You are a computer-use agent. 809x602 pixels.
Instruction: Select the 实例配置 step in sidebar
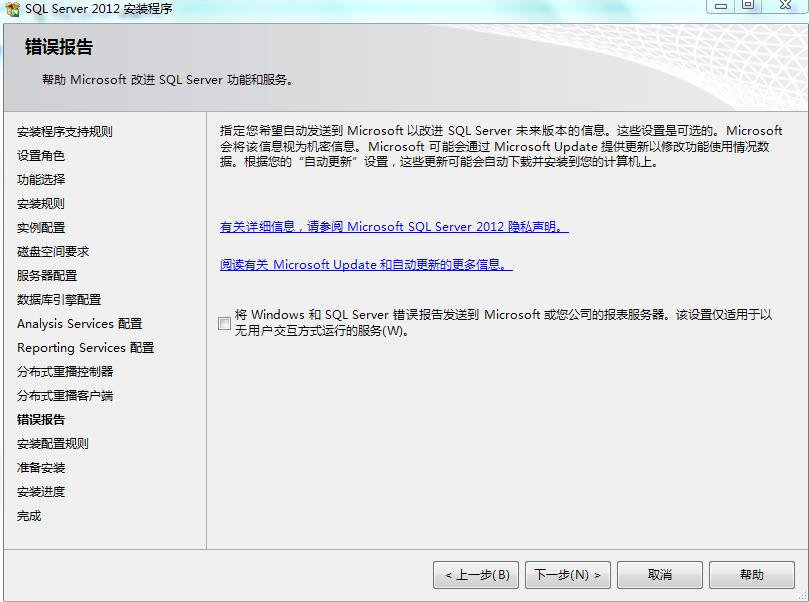tap(41, 227)
